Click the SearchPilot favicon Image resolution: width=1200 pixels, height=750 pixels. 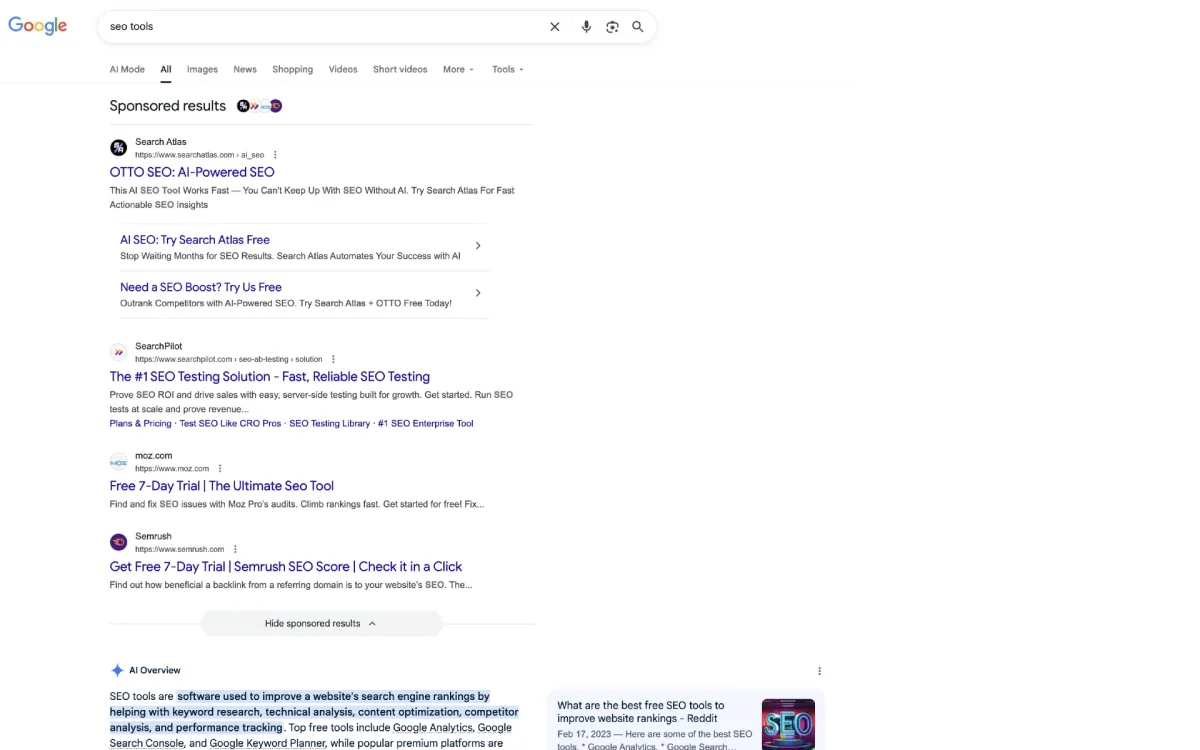click(x=119, y=351)
